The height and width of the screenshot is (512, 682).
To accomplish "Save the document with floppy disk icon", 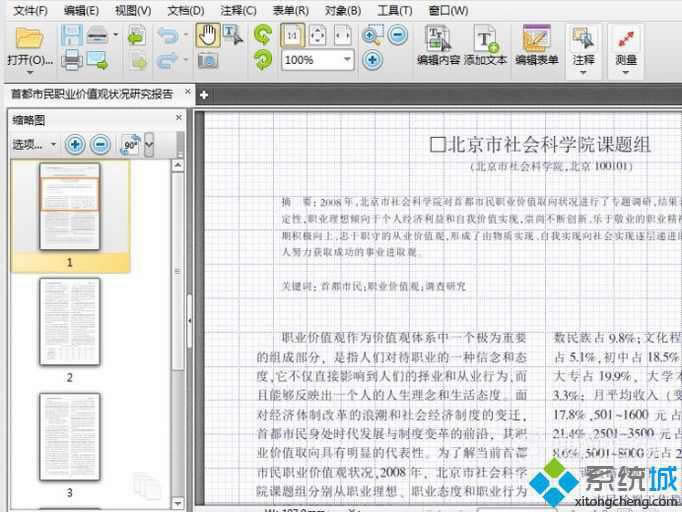I will [71, 36].
